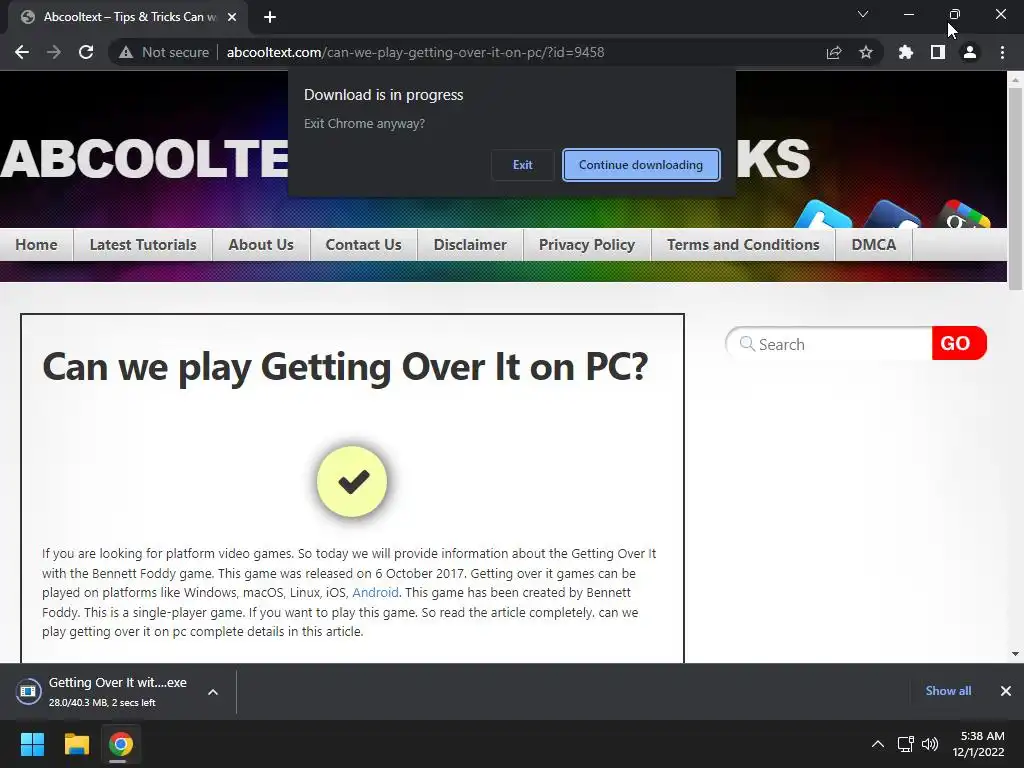Click the address bar URL

pos(415,52)
